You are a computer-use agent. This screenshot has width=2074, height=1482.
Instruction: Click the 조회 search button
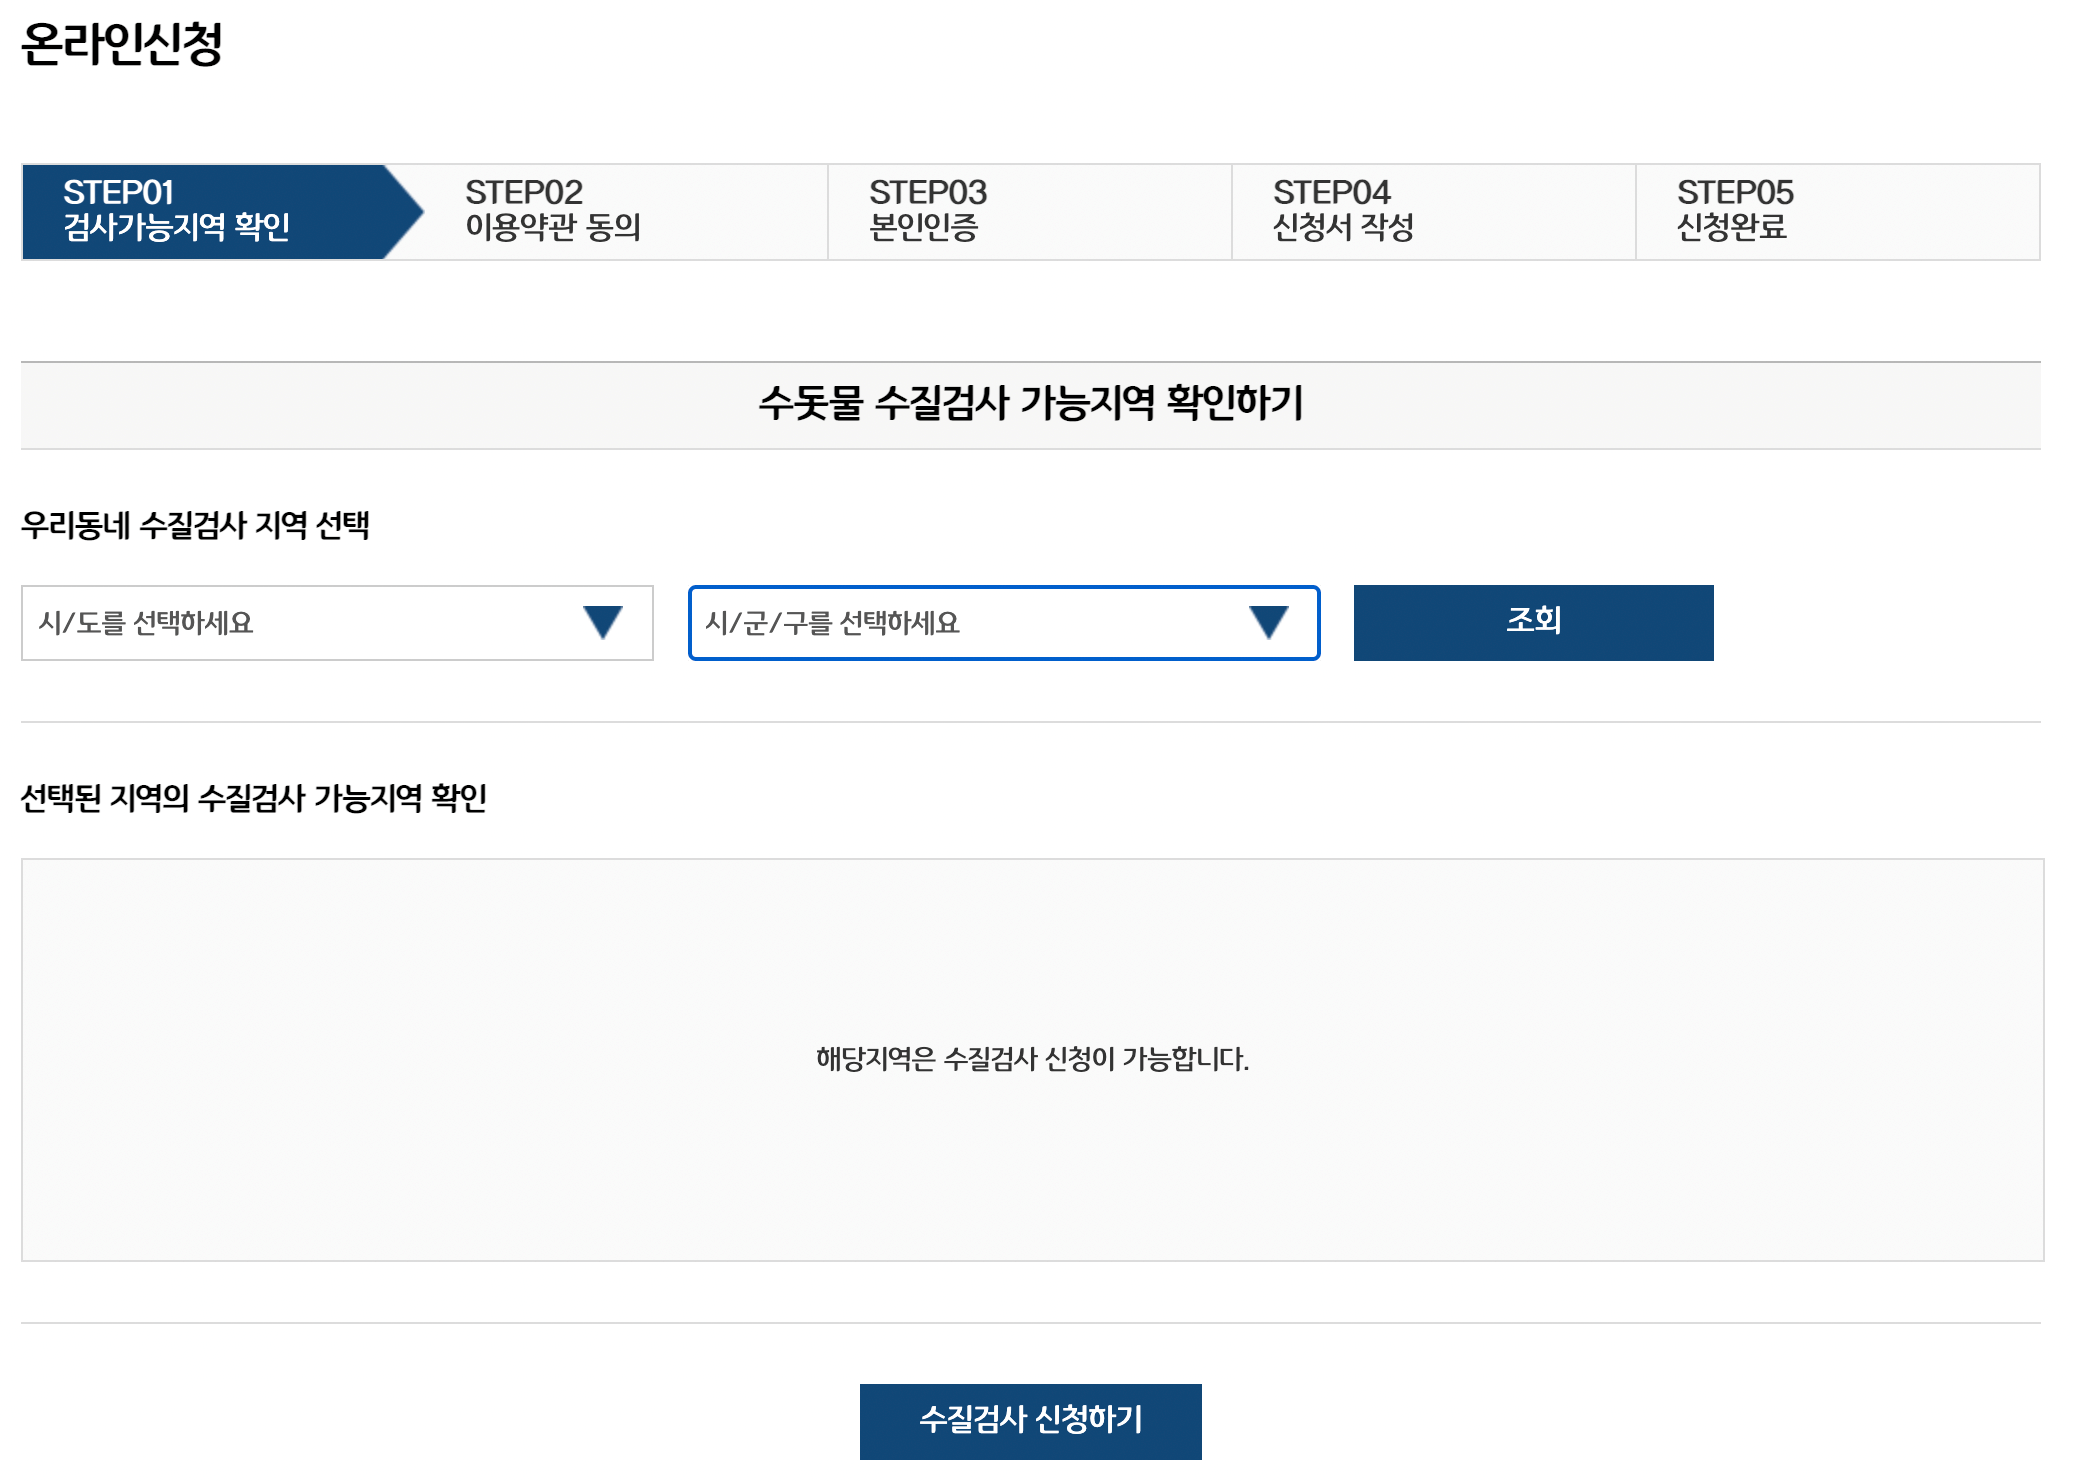click(x=1532, y=622)
